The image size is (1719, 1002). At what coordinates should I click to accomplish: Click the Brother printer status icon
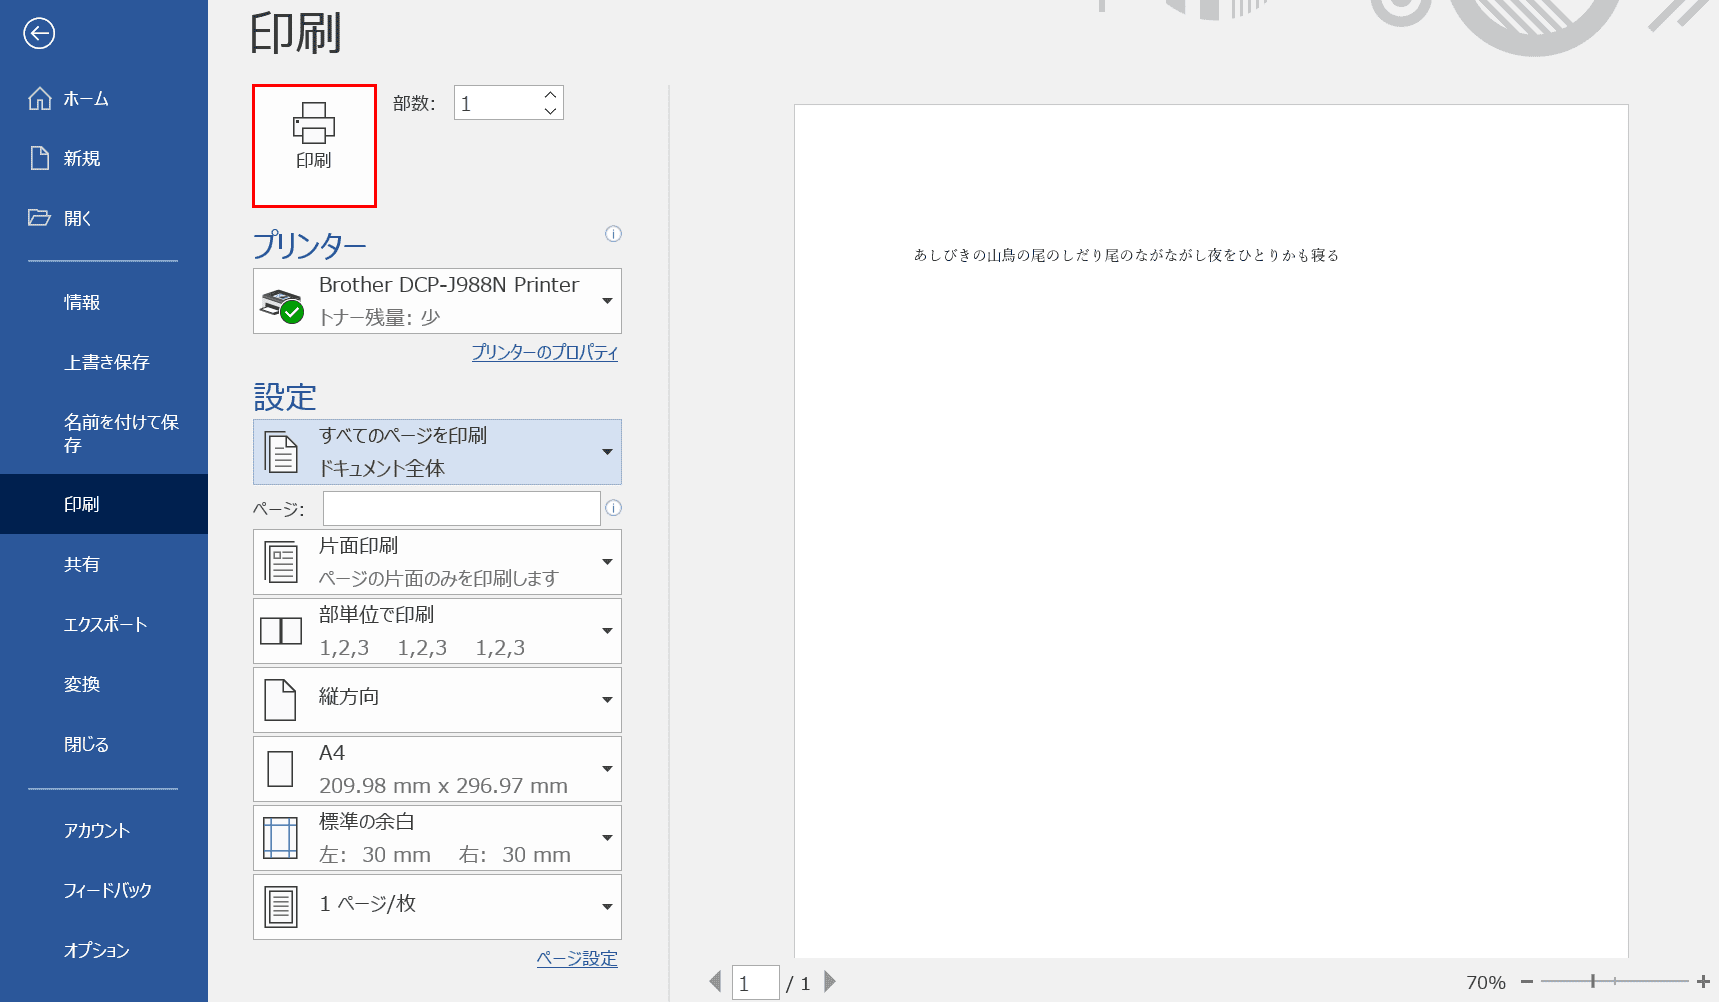[282, 304]
